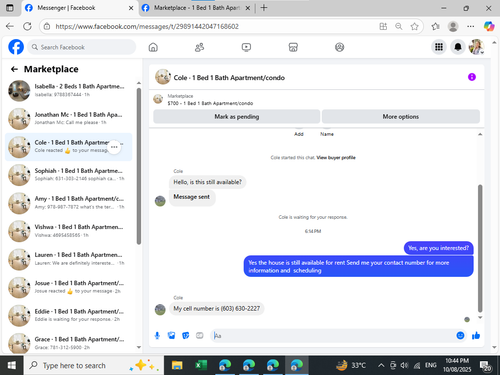Click the conversation list scrollbar
This screenshot has height=375, width=500.
[139, 166]
